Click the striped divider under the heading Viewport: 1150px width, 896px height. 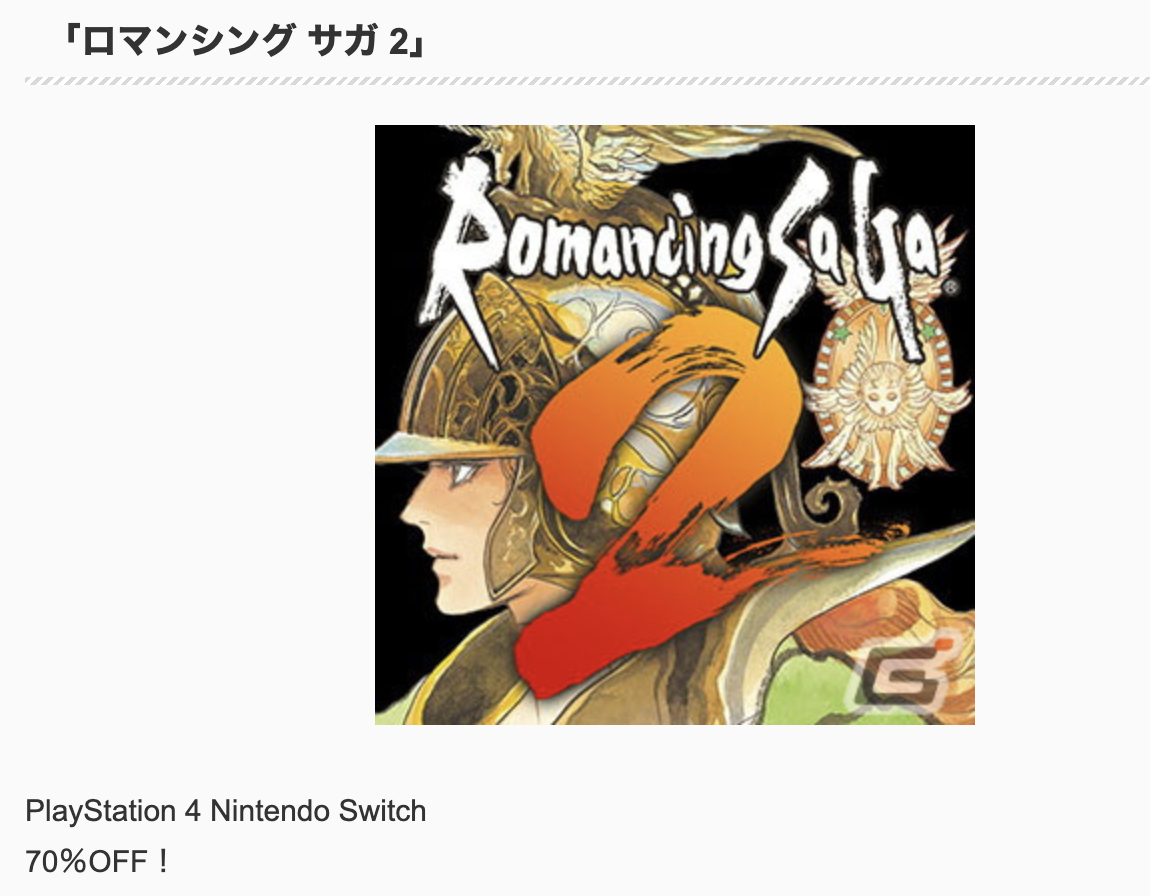point(587,81)
